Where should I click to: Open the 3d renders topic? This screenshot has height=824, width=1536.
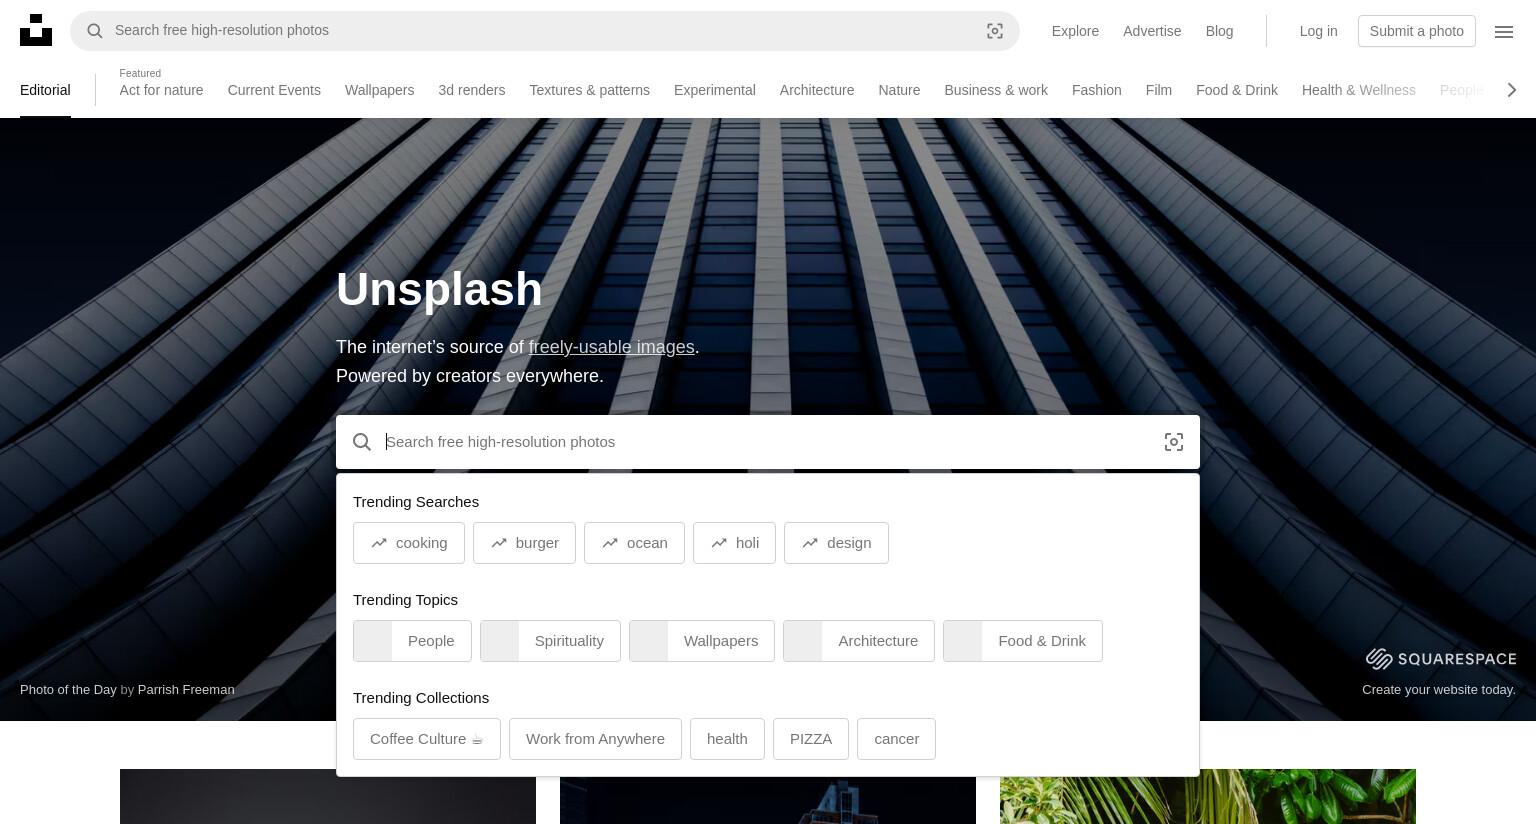471,90
